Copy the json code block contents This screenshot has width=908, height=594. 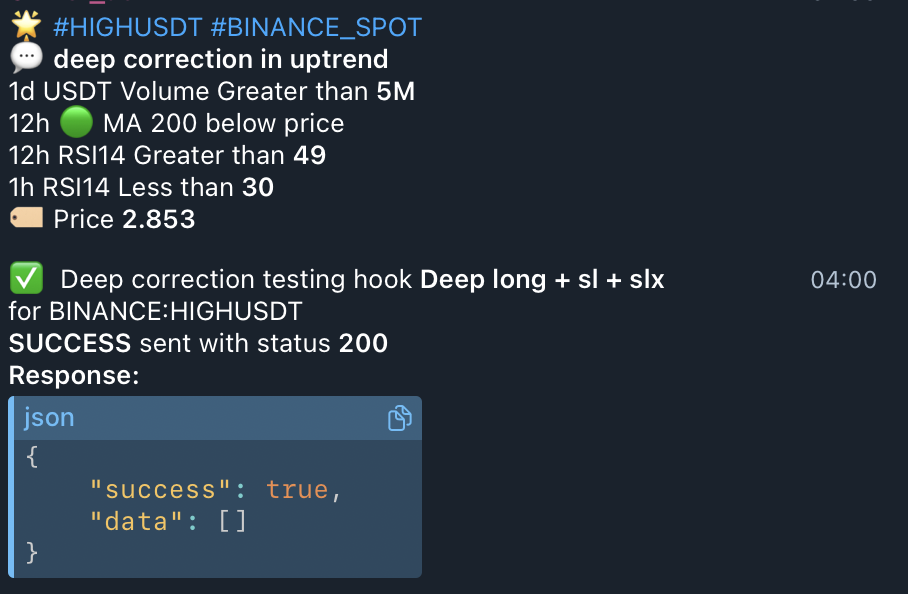[x=399, y=418]
